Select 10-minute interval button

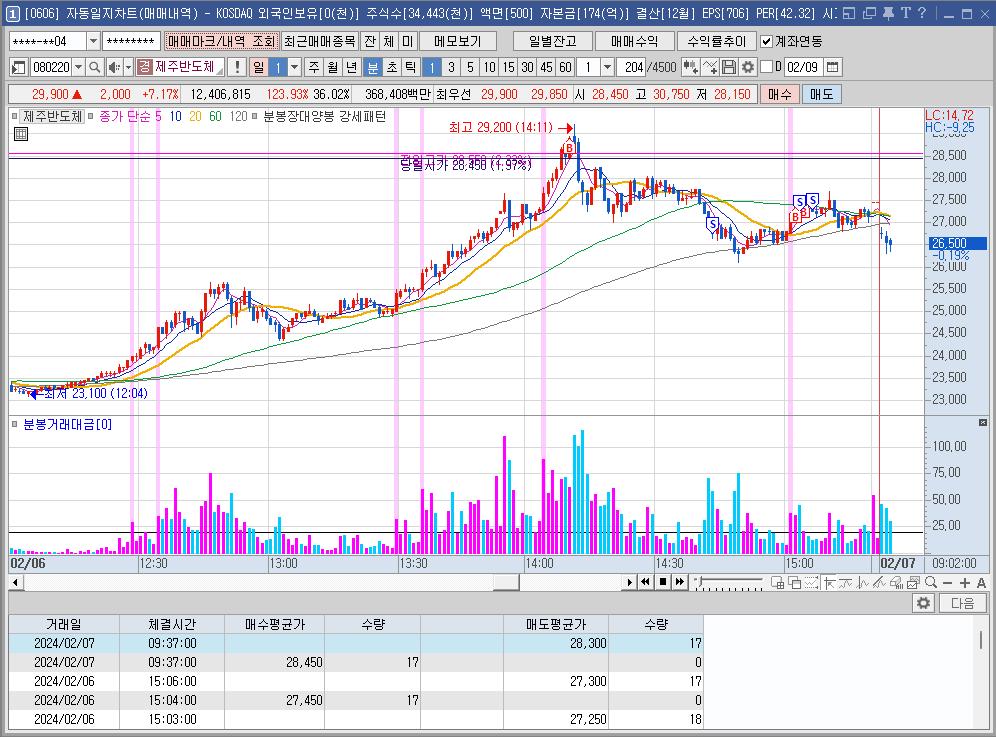point(489,67)
